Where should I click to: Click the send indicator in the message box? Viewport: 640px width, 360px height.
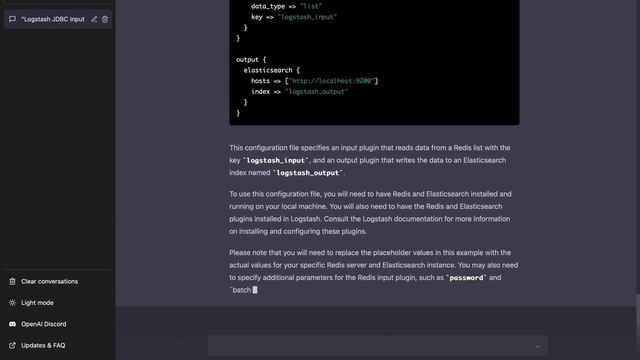point(537,347)
